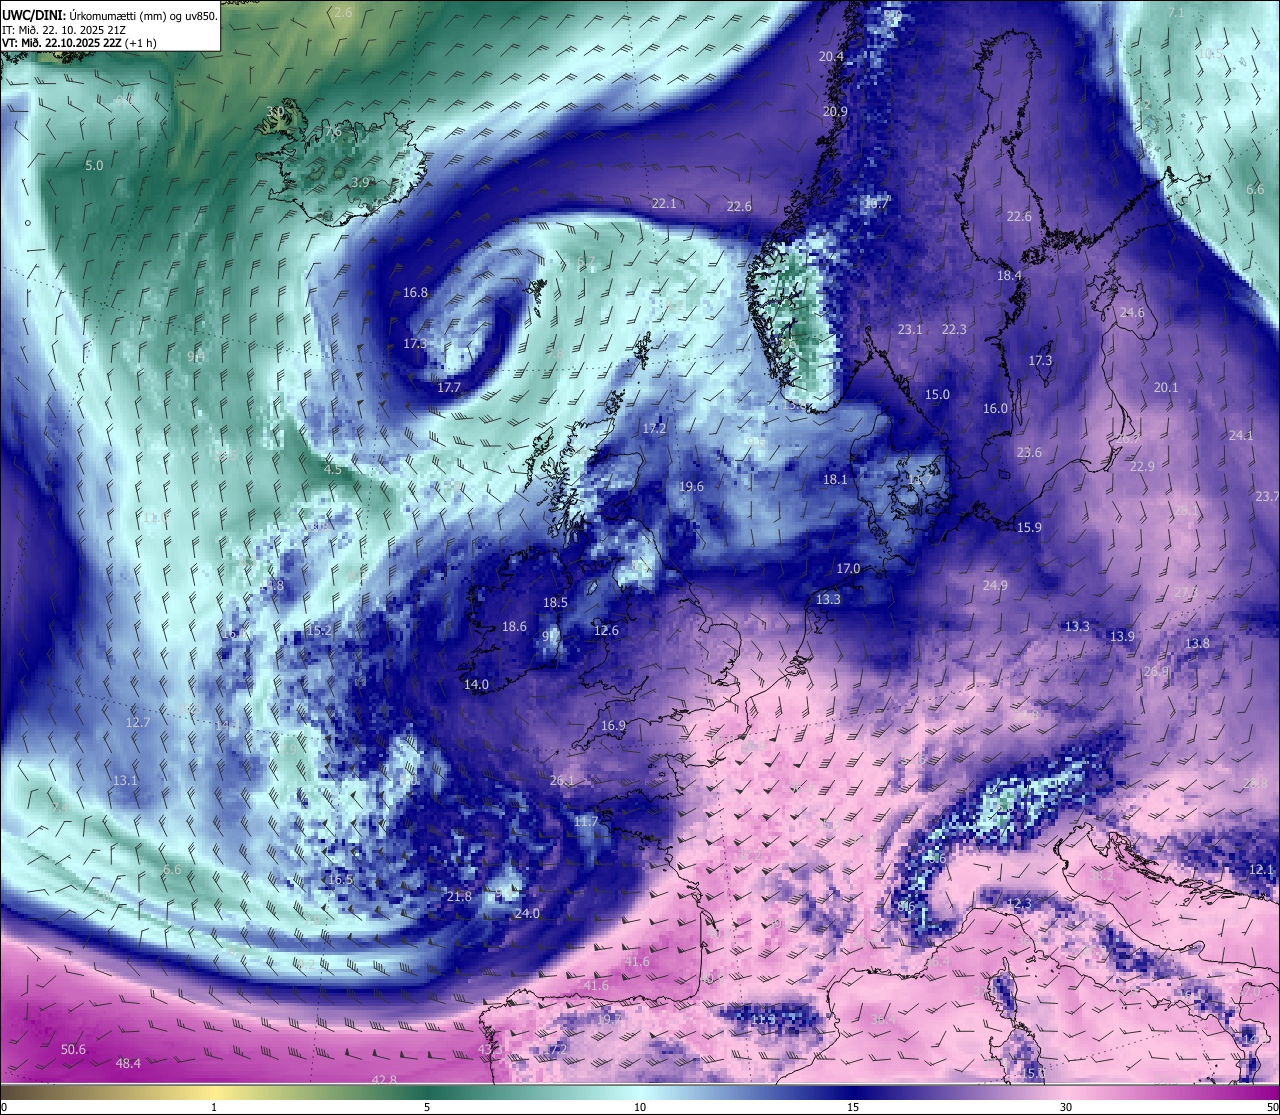The width and height of the screenshot is (1280, 1115).
Task: Click the 50.6 value in the southwest
Action: [73, 1049]
